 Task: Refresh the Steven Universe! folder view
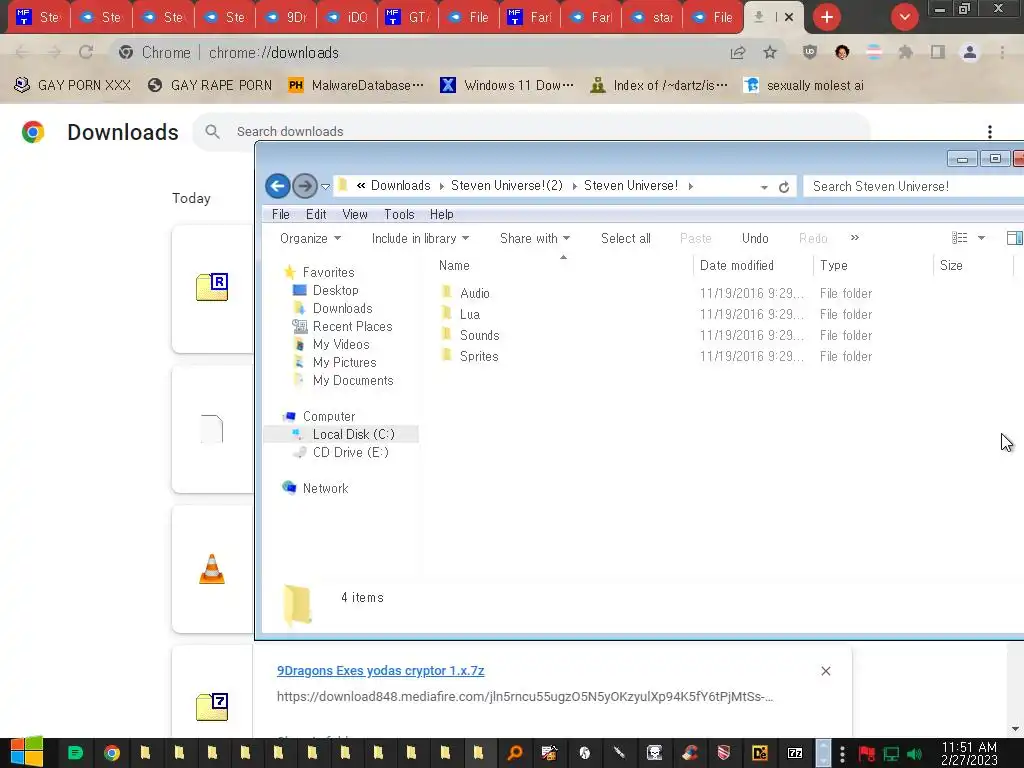784,187
